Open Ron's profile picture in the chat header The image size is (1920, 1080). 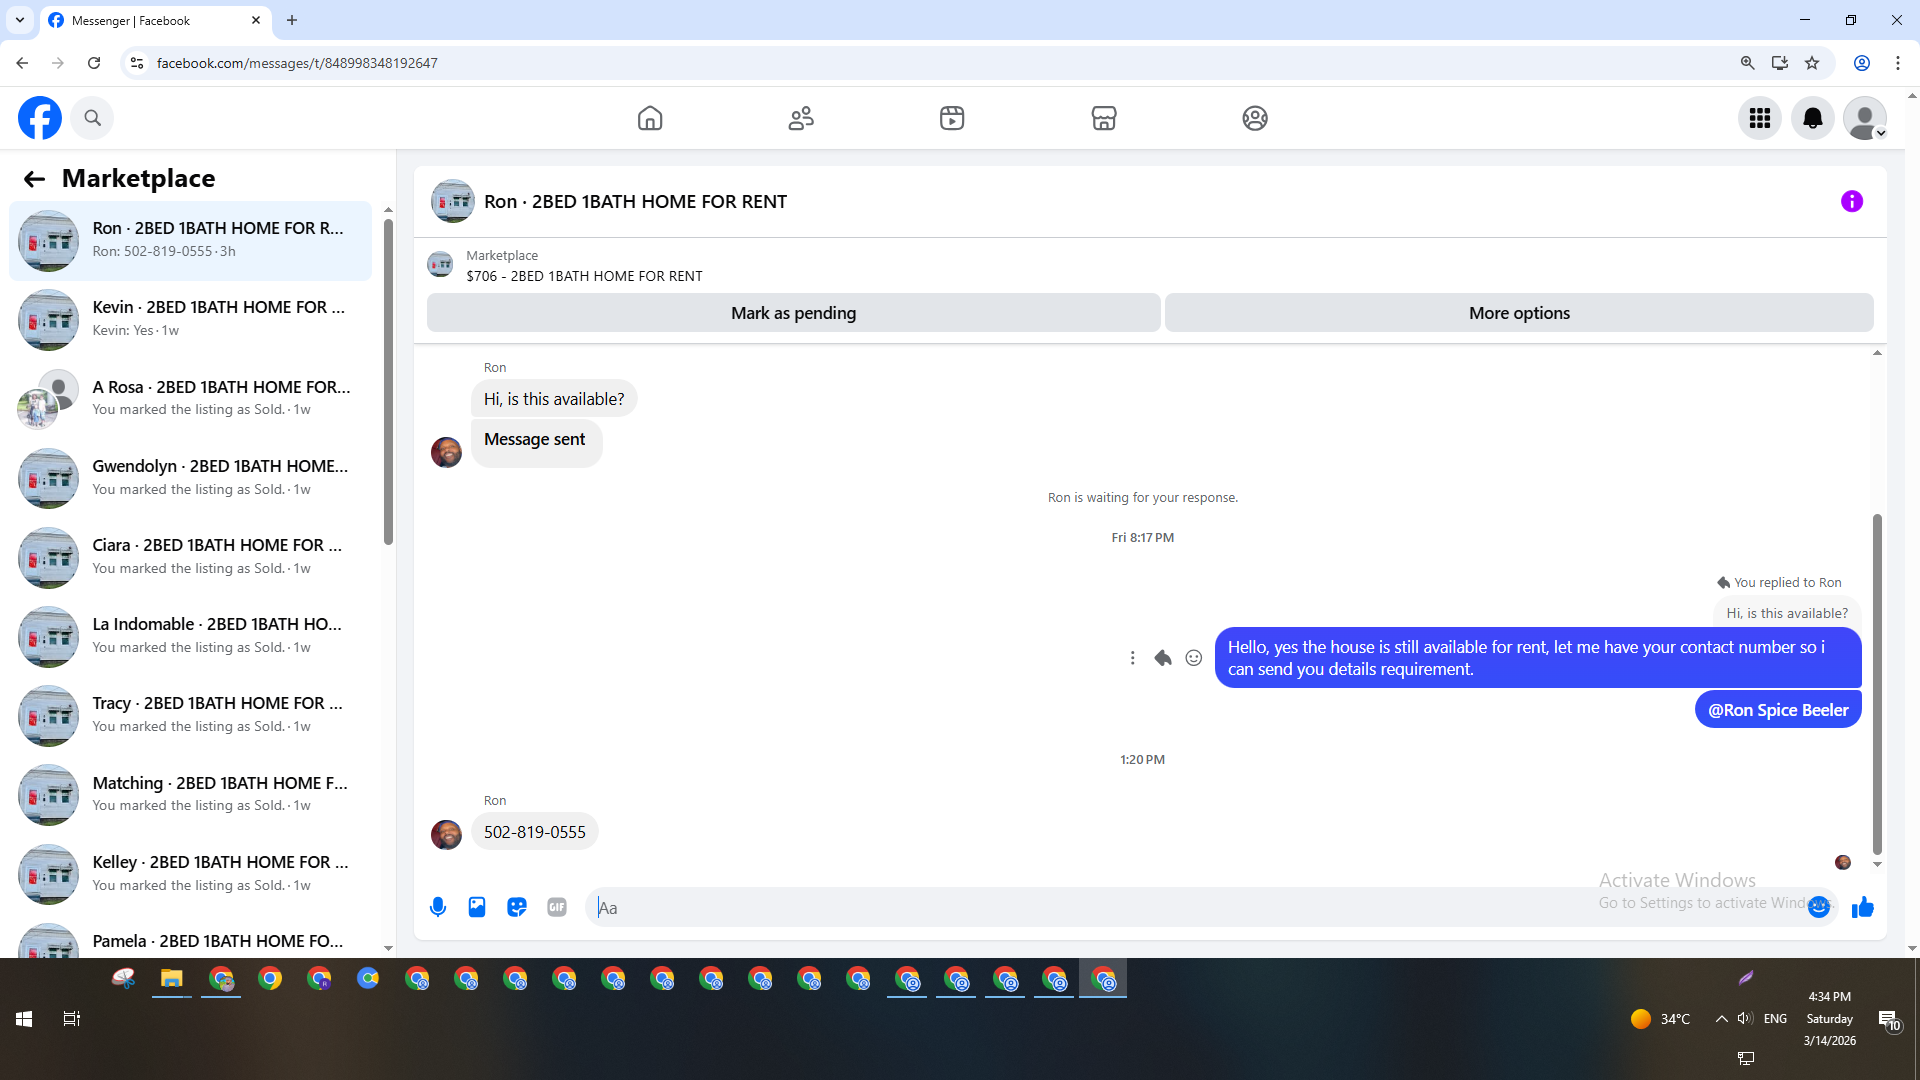point(452,201)
